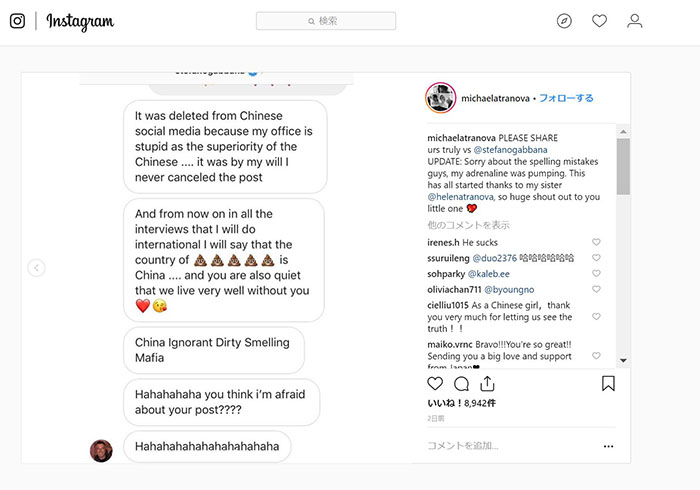Expand other comments with 他のコメントを表示

point(468,225)
